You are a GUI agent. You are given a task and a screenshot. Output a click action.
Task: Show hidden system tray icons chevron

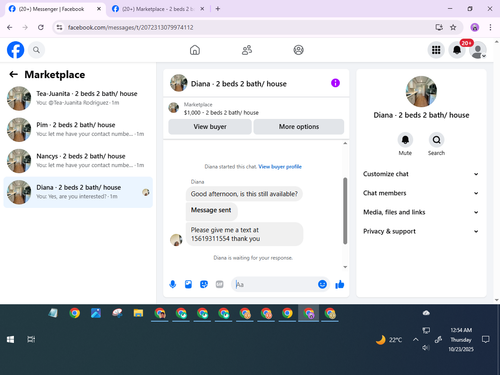pos(416,340)
